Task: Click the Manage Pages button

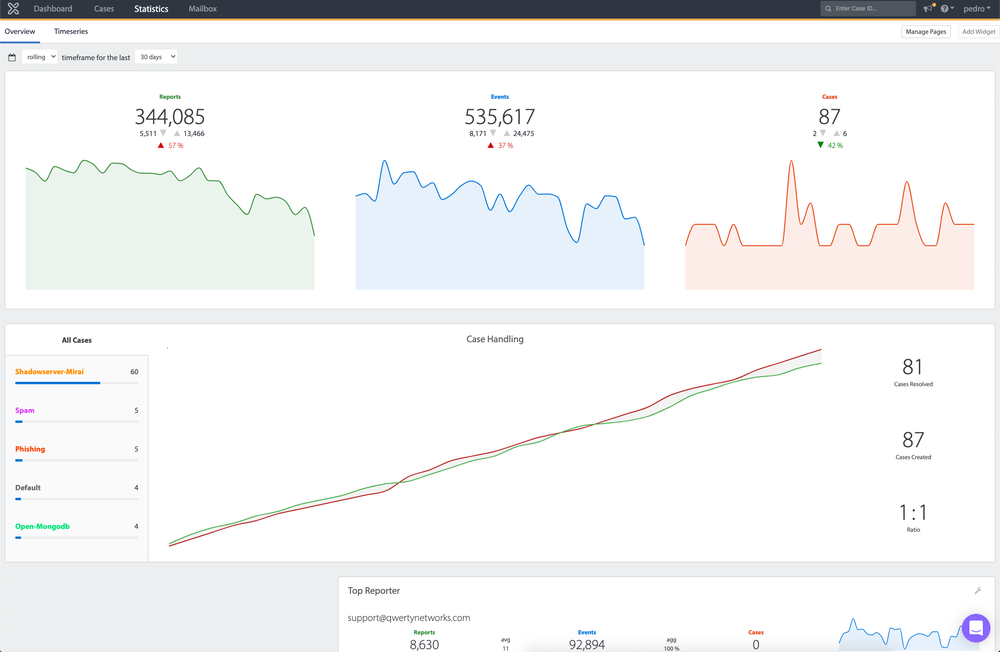Action: 926,31
